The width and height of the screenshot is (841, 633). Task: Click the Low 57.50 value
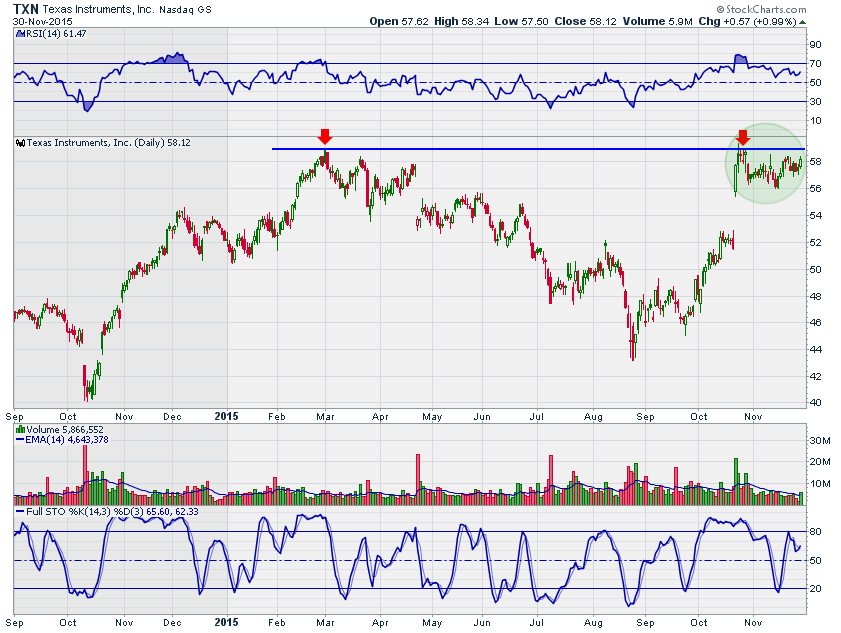pyautogui.click(x=521, y=21)
